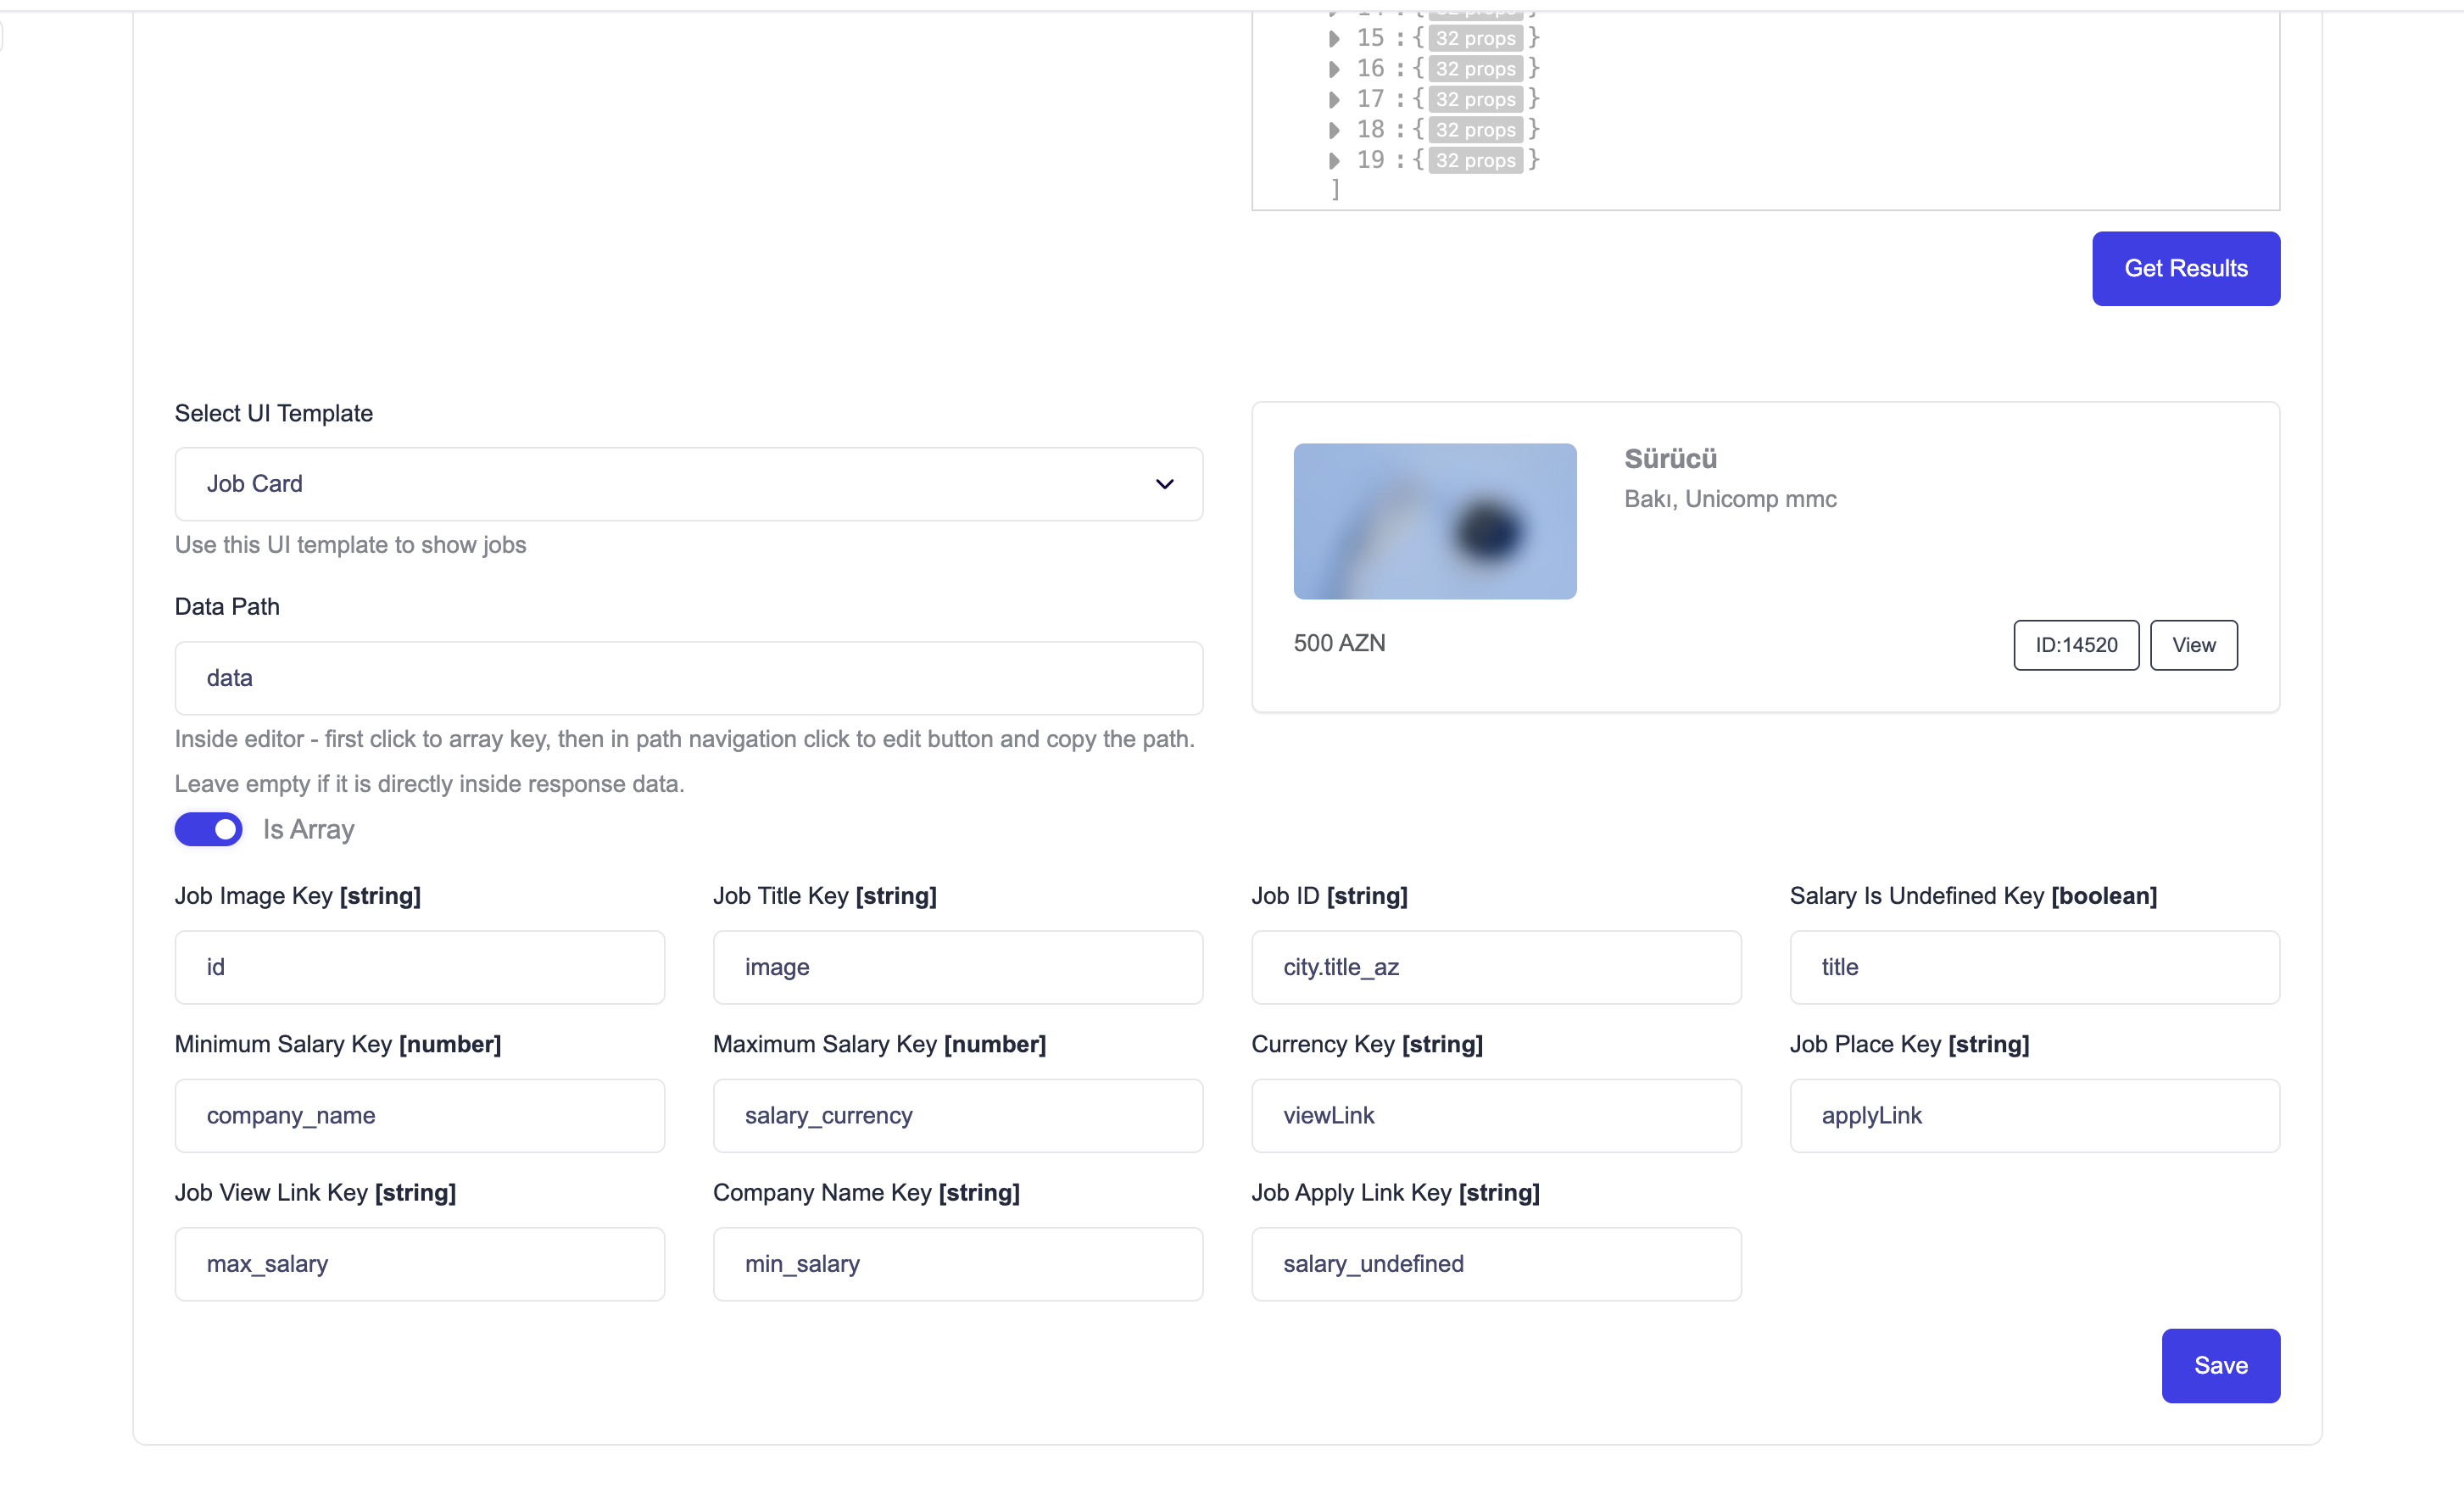Click the Data Path input containing 'data'

688,678
